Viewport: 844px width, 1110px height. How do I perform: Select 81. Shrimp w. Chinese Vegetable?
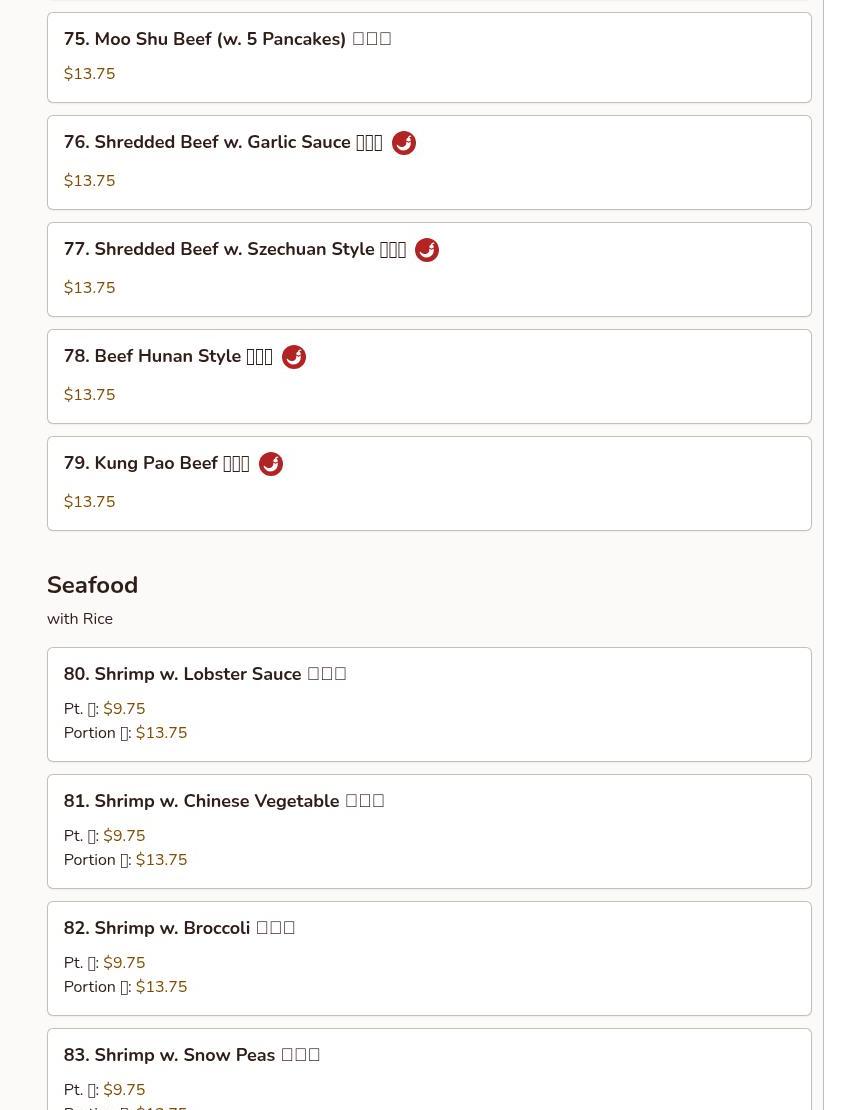click(429, 832)
